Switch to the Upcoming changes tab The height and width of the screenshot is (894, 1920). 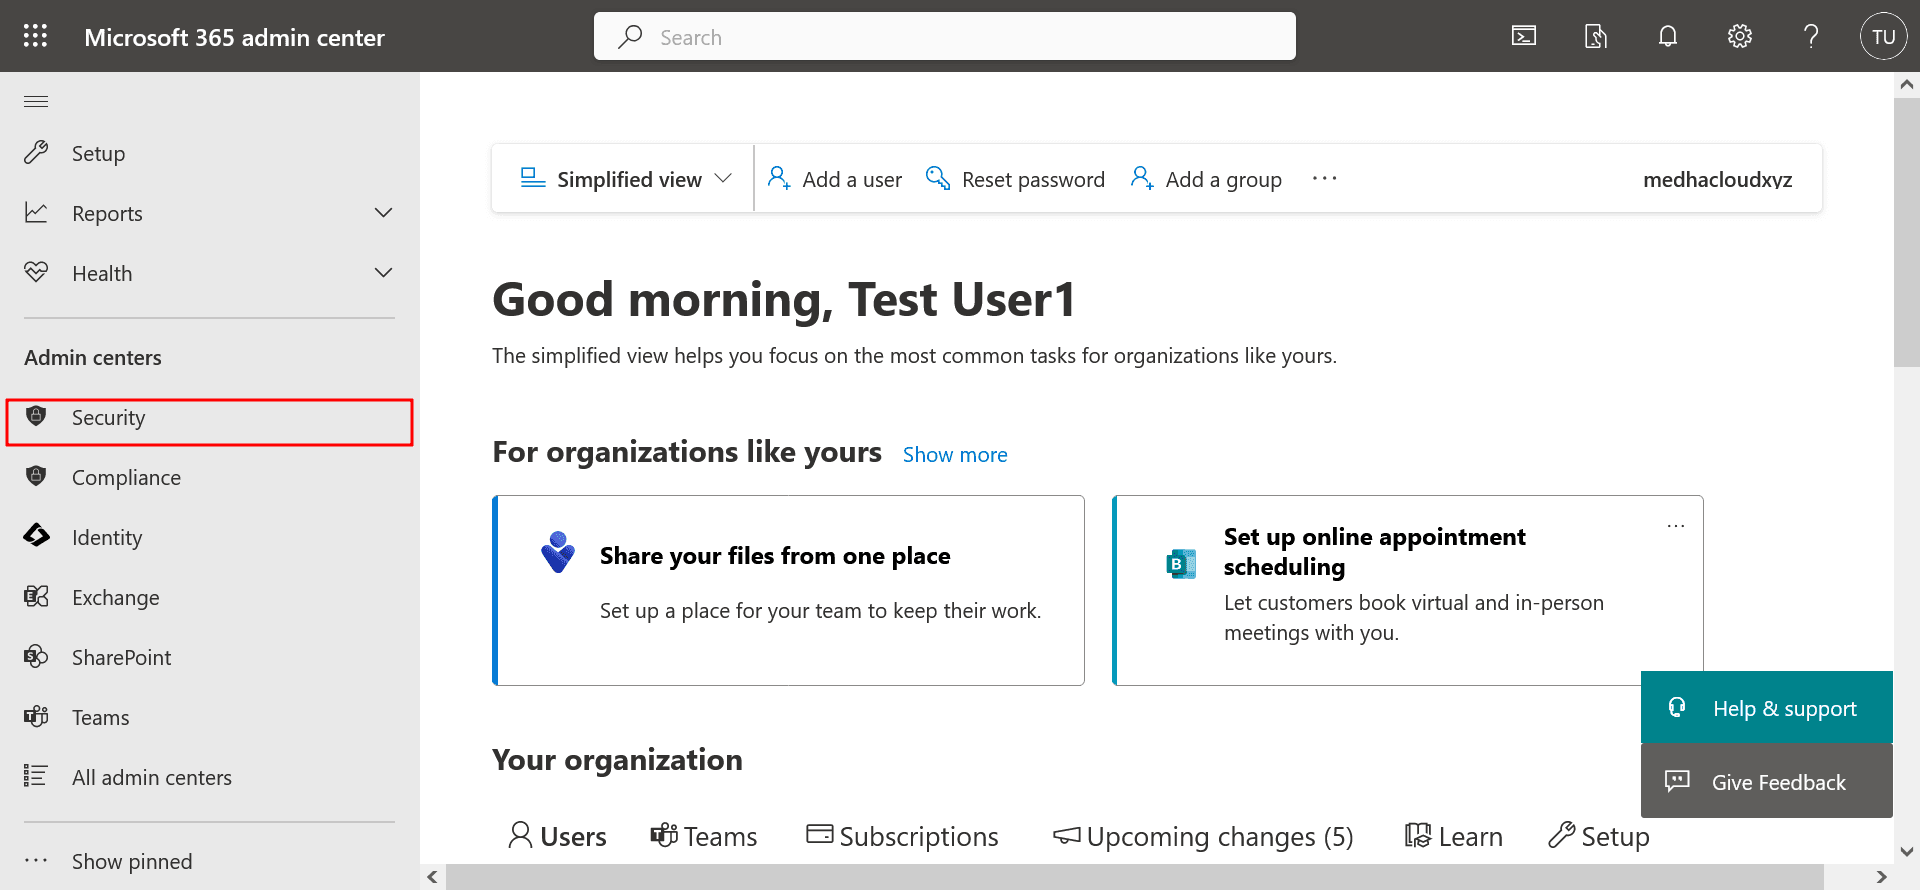1203,836
